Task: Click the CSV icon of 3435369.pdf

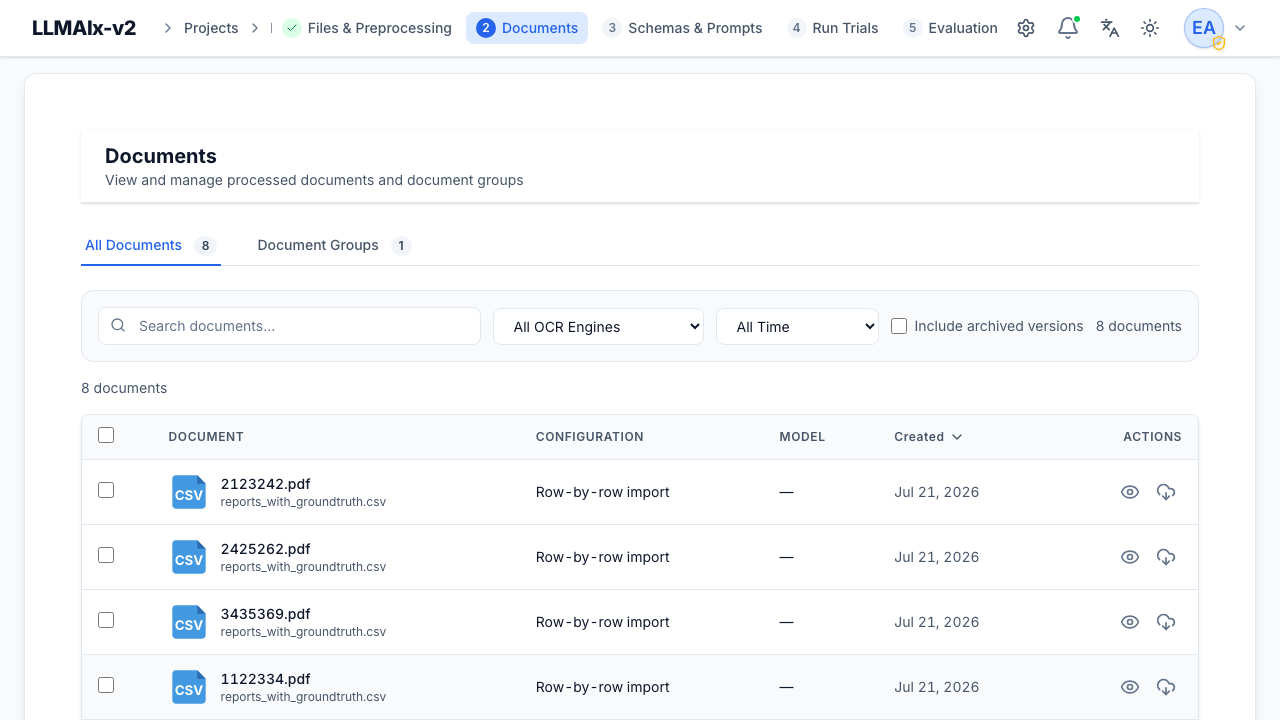Action: coord(189,622)
